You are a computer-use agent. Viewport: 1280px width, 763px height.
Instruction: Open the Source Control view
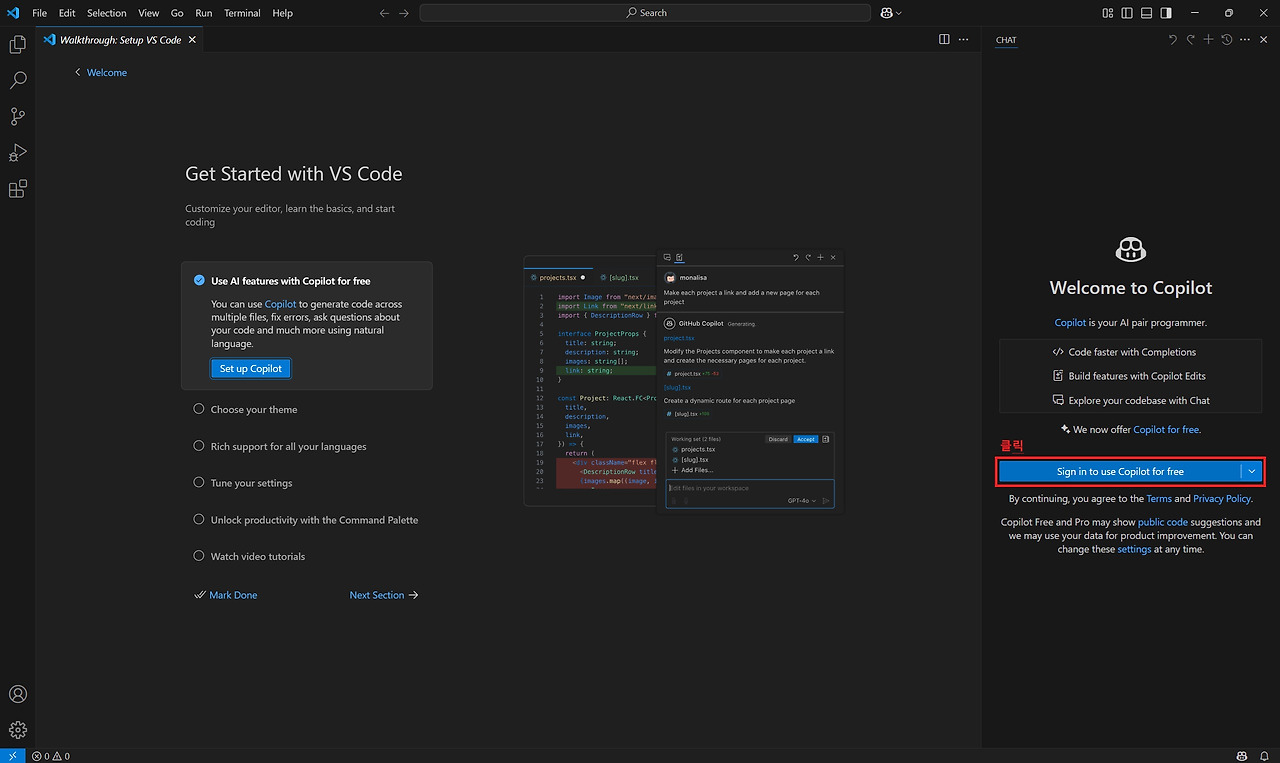(x=17, y=116)
